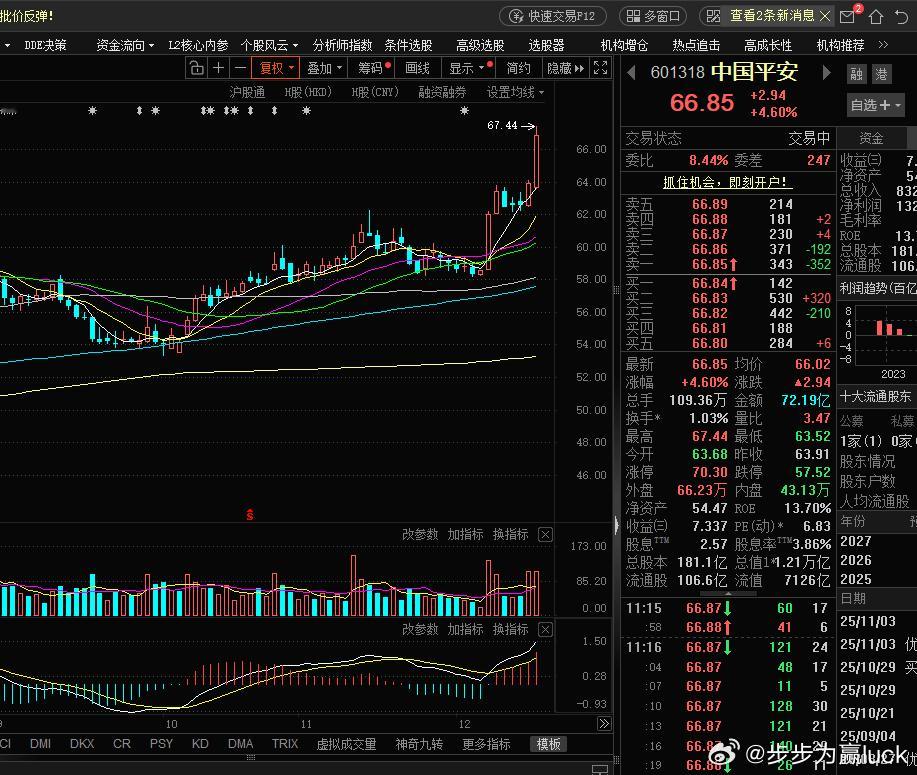Viewport: 917px width, 775px height.
Task: Enter full screen chart mode
Action: 601,68
